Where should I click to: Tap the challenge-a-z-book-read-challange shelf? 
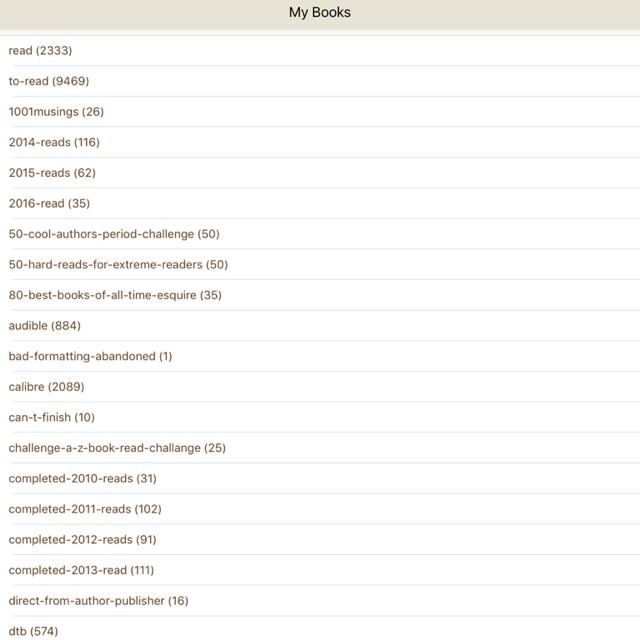click(117, 448)
